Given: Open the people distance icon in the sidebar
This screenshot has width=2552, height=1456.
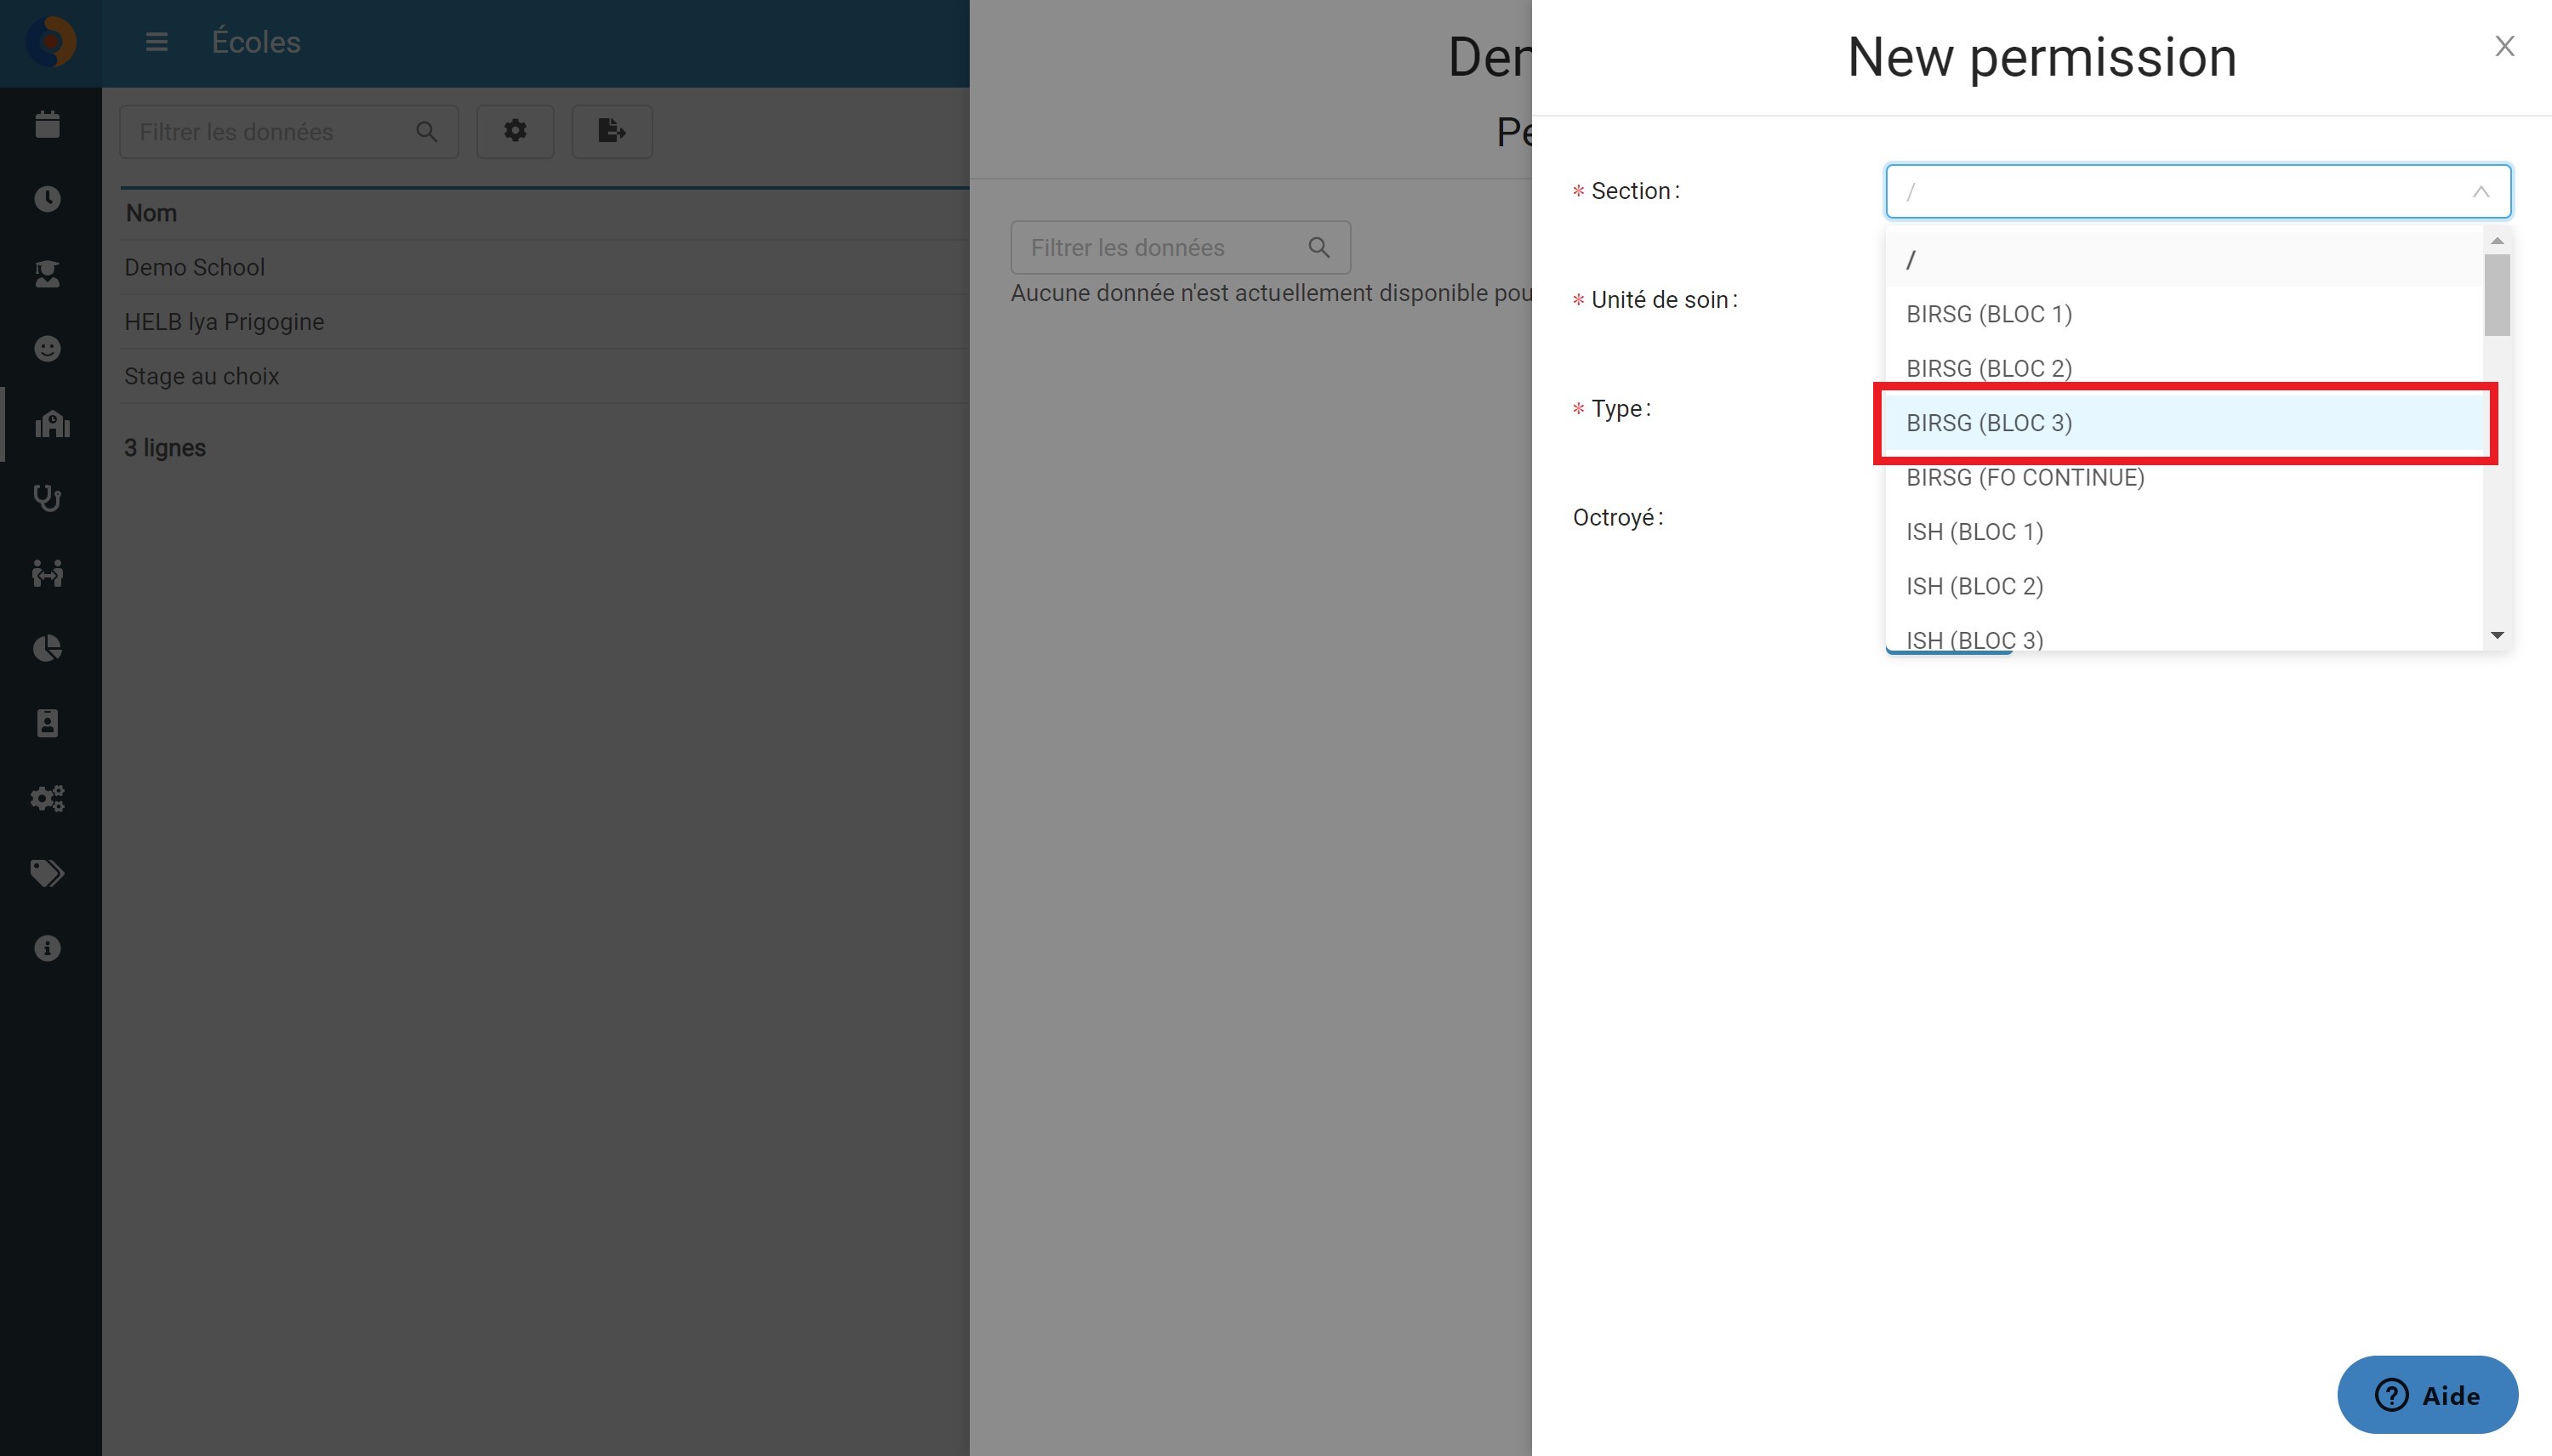Looking at the screenshot, I should [x=47, y=573].
